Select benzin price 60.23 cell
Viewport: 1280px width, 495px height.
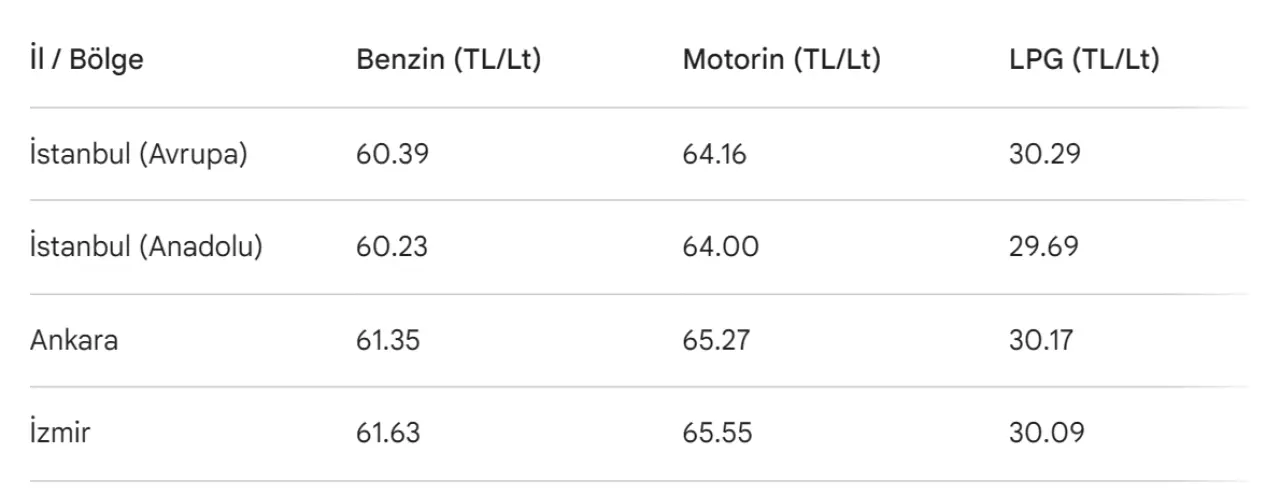[392, 247]
